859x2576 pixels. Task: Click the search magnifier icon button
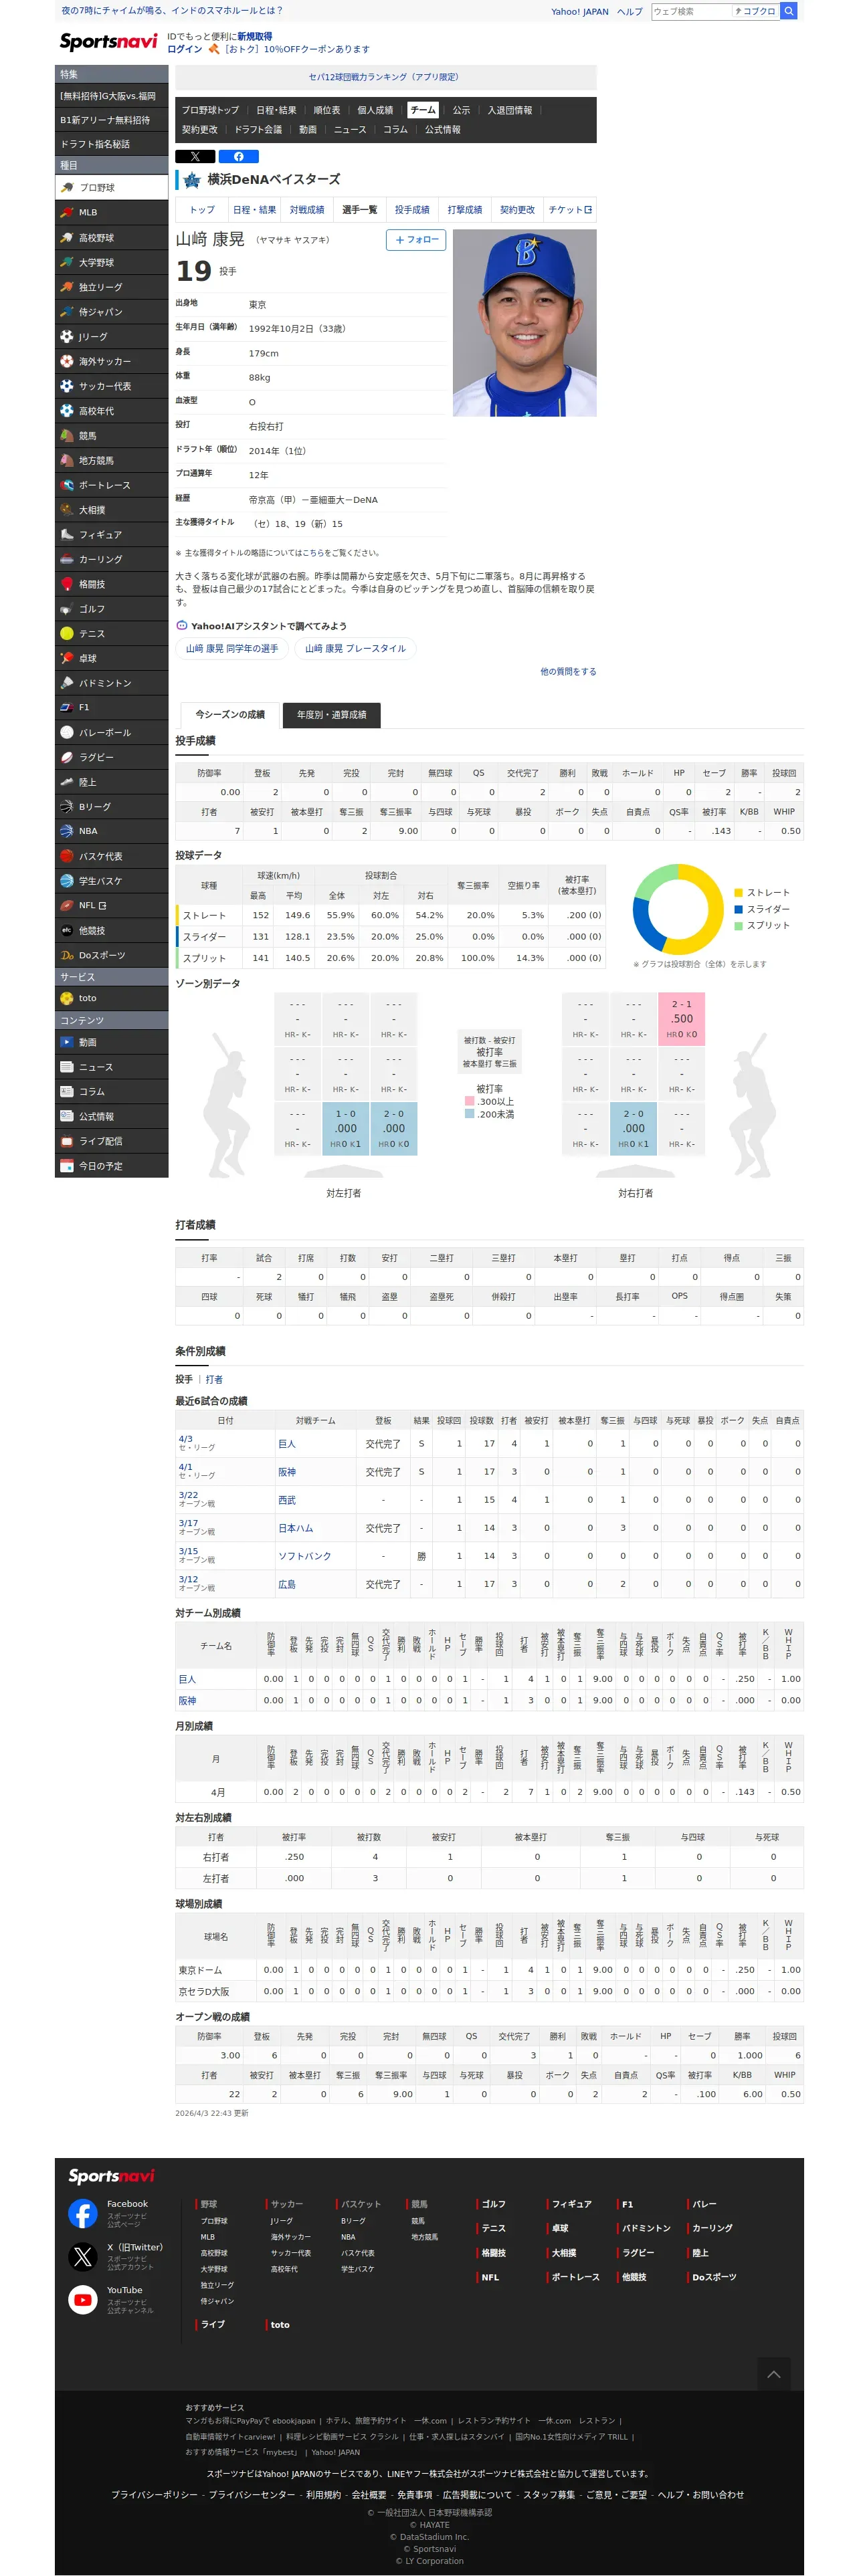(788, 11)
